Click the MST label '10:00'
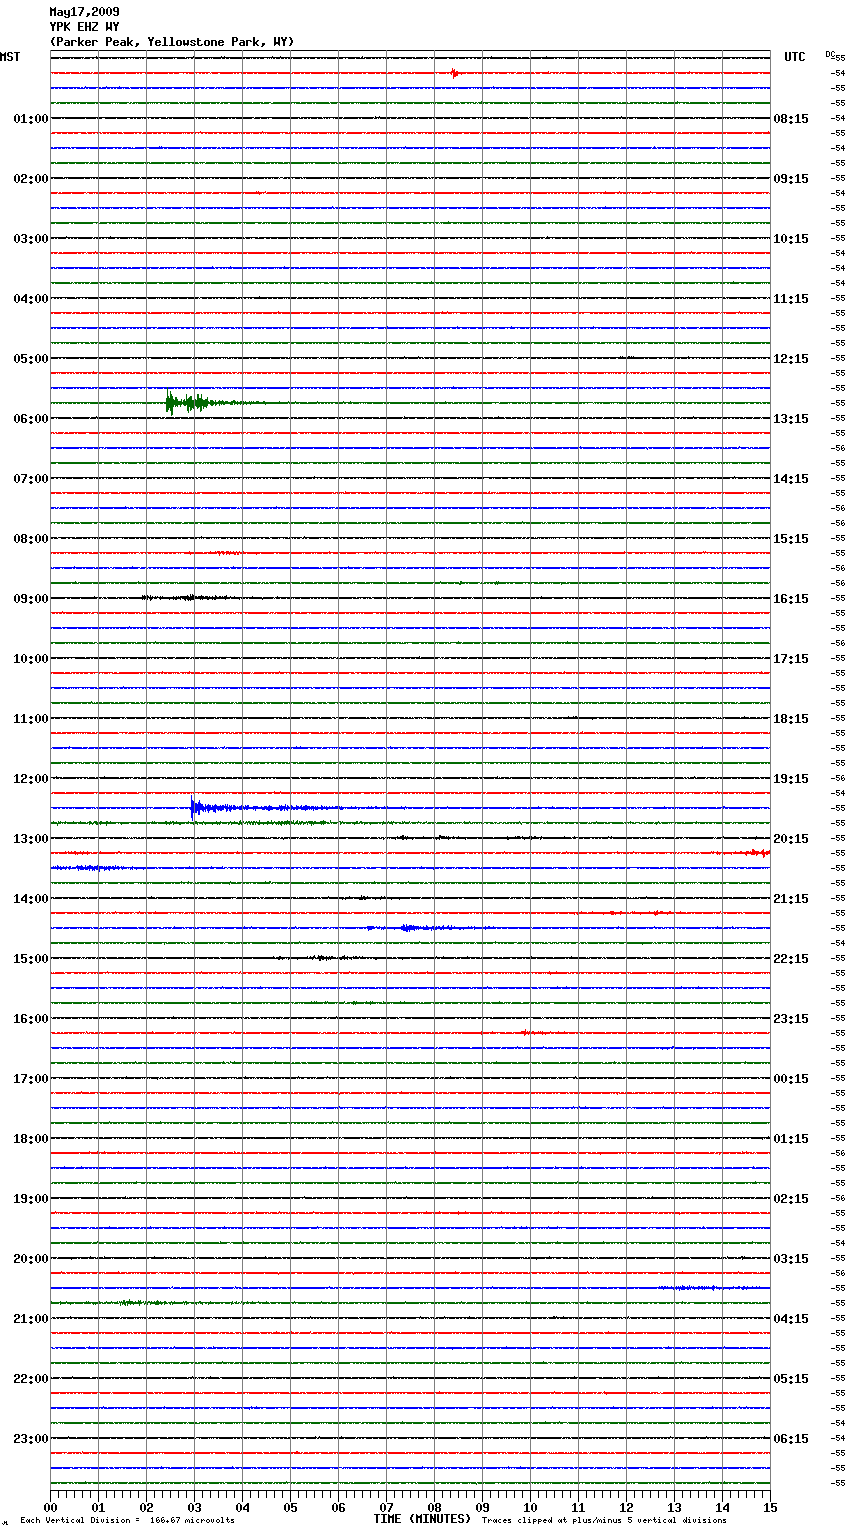 click(x=31, y=659)
